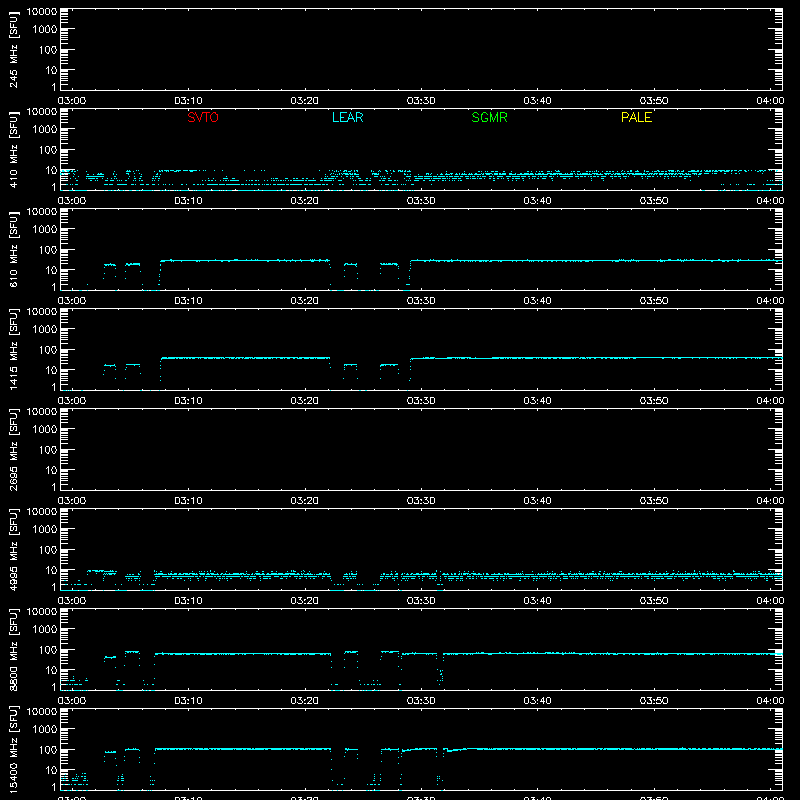The height and width of the screenshot is (800, 800).
Task: Click the 03:10 time label under 1415 MHz plot
Action: [x=188, y=401]
